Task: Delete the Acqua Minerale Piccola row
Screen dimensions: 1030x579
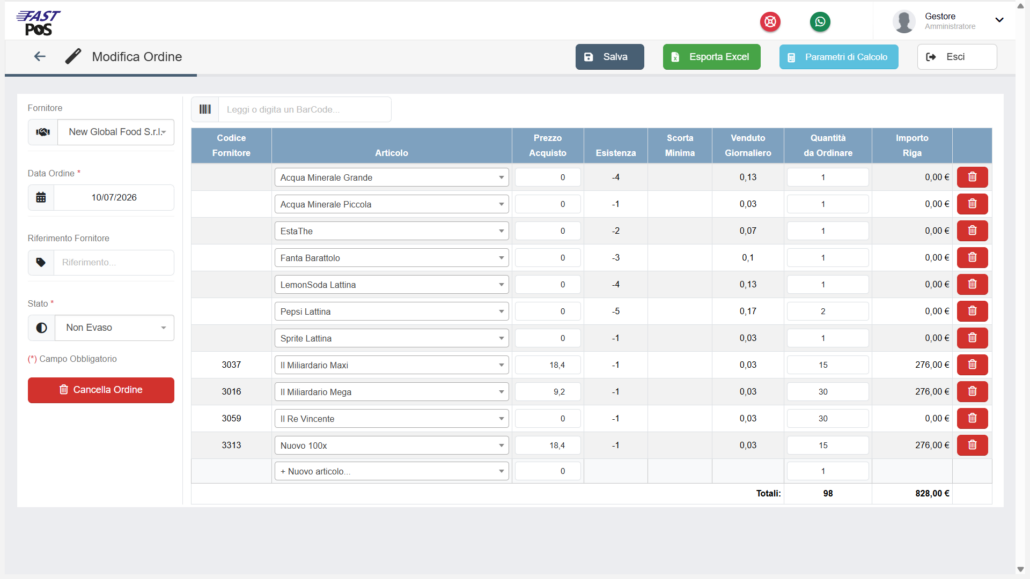Action: point(972,204)
